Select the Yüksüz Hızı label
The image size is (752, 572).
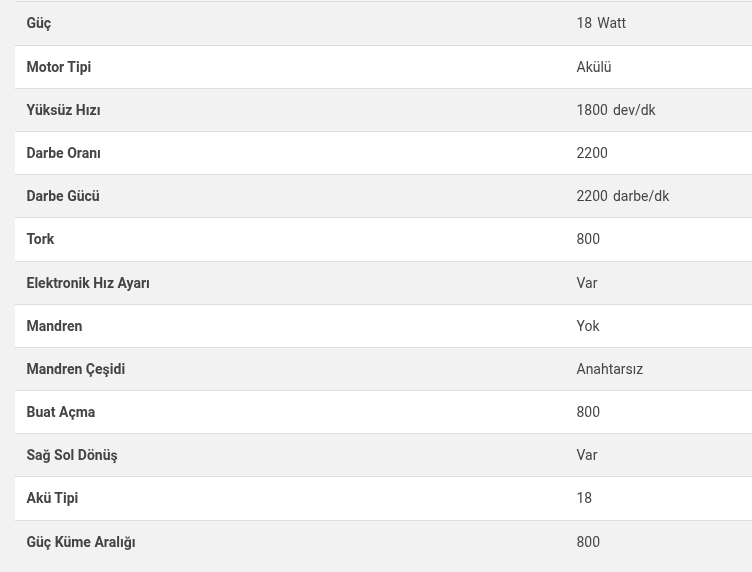point(63,110)
